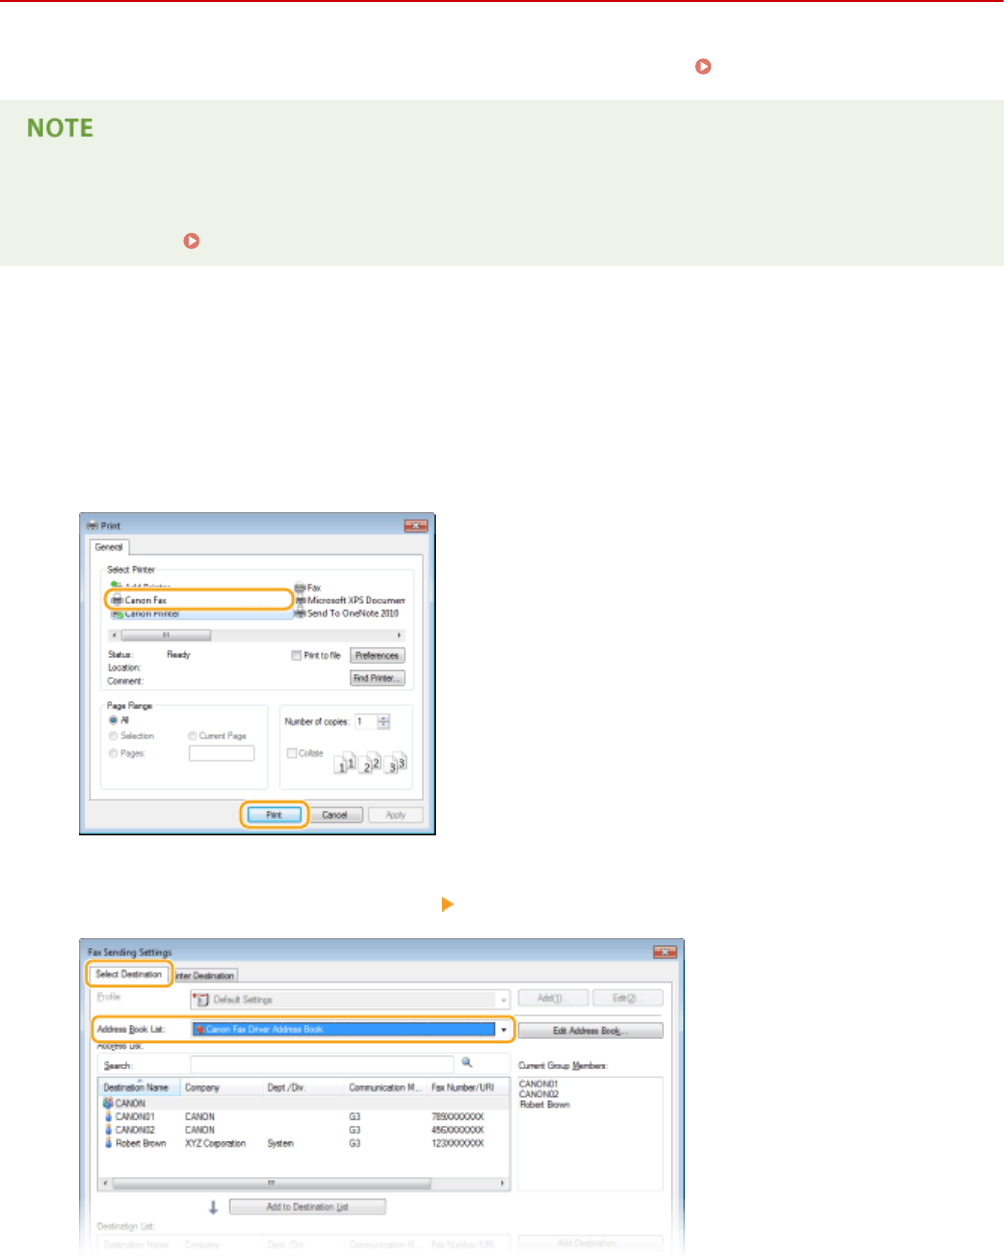Viewport: 1004px width, 1259px height.
Task: Select the All page range option
Action: pyautogui.click(x=113, y=720)
